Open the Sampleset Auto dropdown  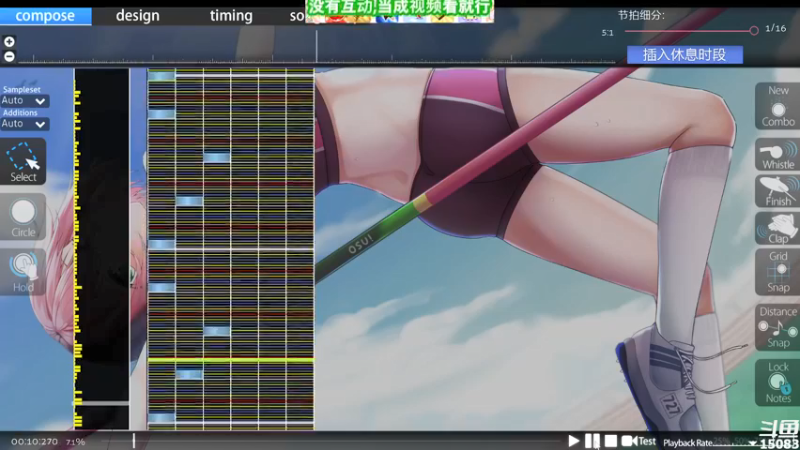pyautogui.click(x=24, y=101)
